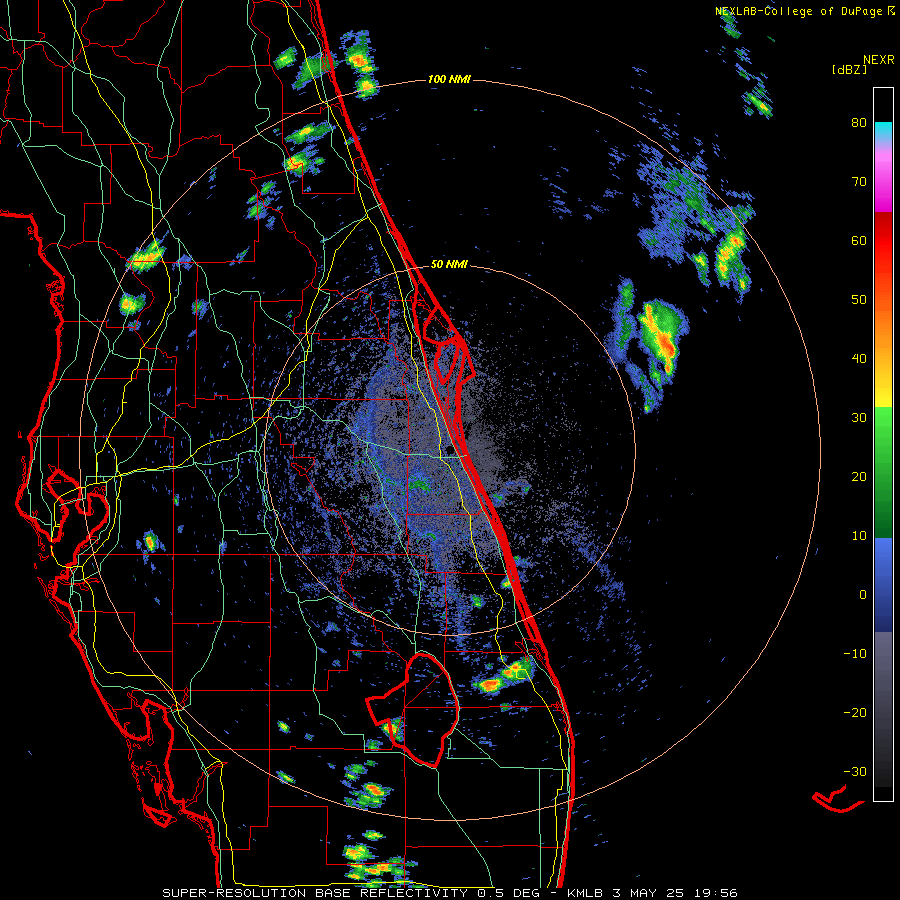This screenshot has height=900, width=900.
Task: Click the 80 dBZ legend value
Action: click(859, 123)
